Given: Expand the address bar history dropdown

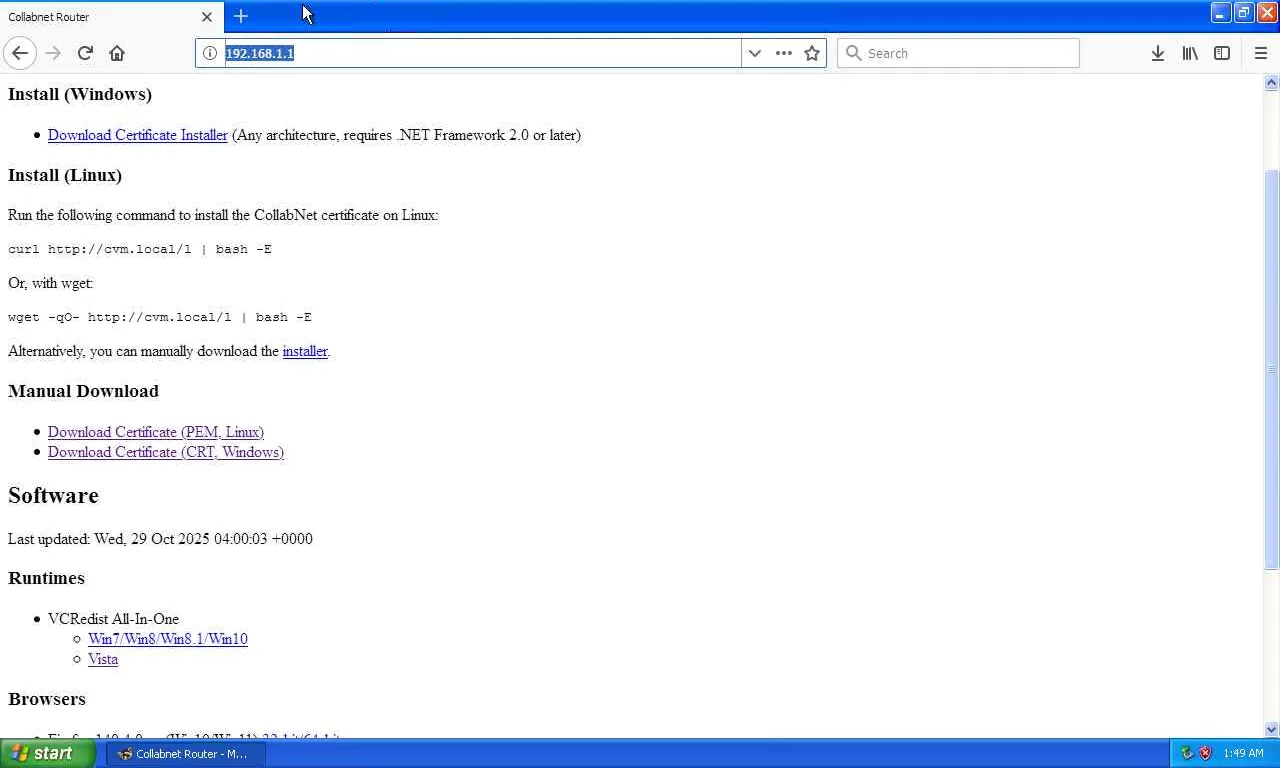Looking at the screenshot, I should 755,53.
